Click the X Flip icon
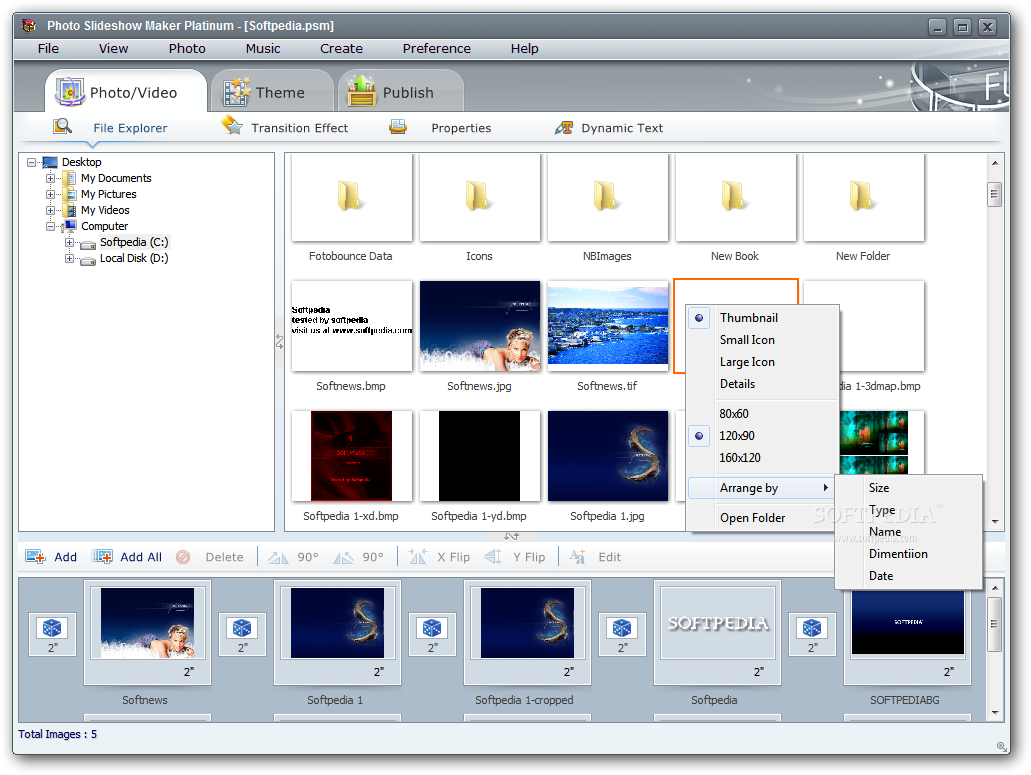The height and width of the screenshot is (775, 1031). click(x=418, y=557)
